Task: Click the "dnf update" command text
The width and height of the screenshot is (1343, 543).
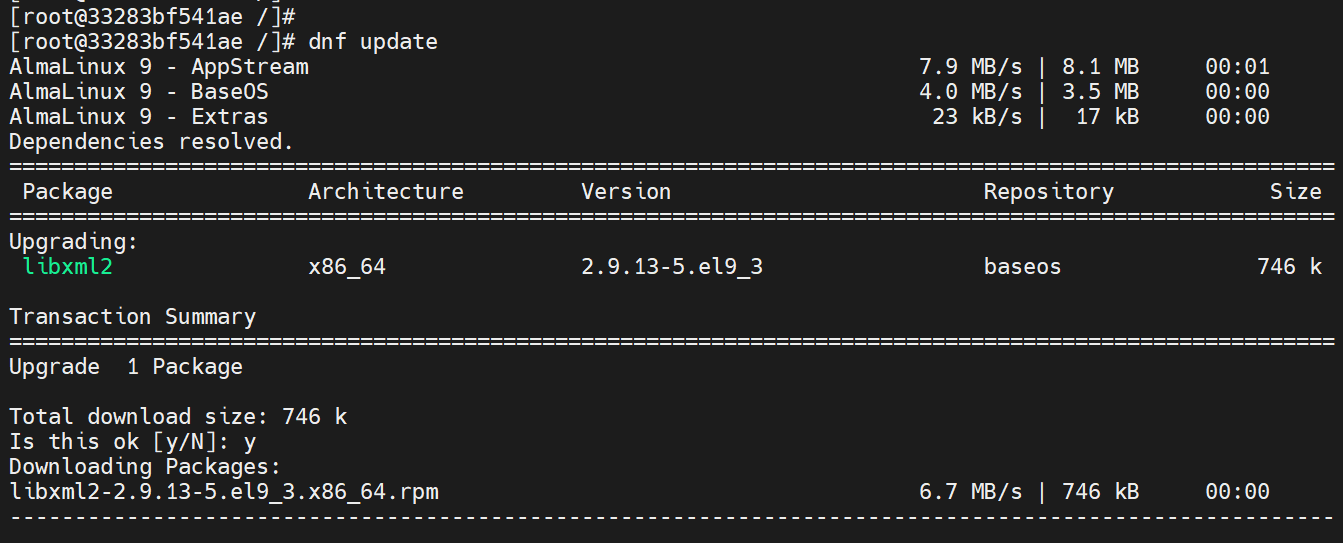Action: coord(373,42)
